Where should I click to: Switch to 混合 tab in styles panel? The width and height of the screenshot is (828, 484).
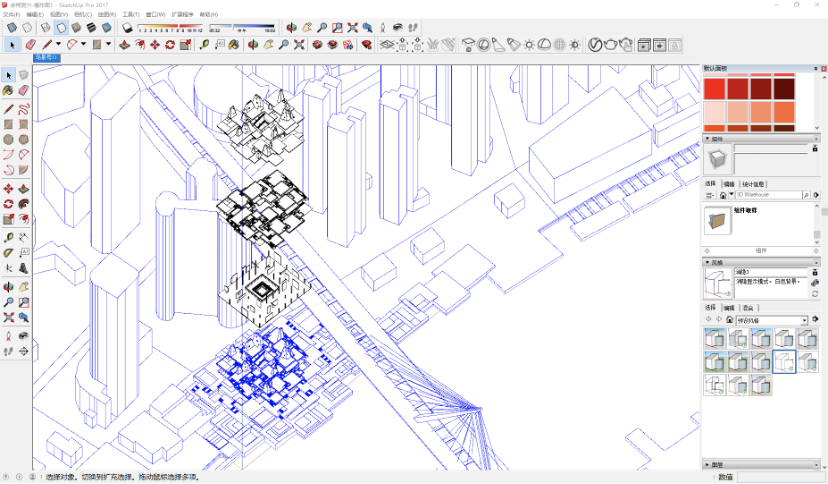(x=748, y=308)
